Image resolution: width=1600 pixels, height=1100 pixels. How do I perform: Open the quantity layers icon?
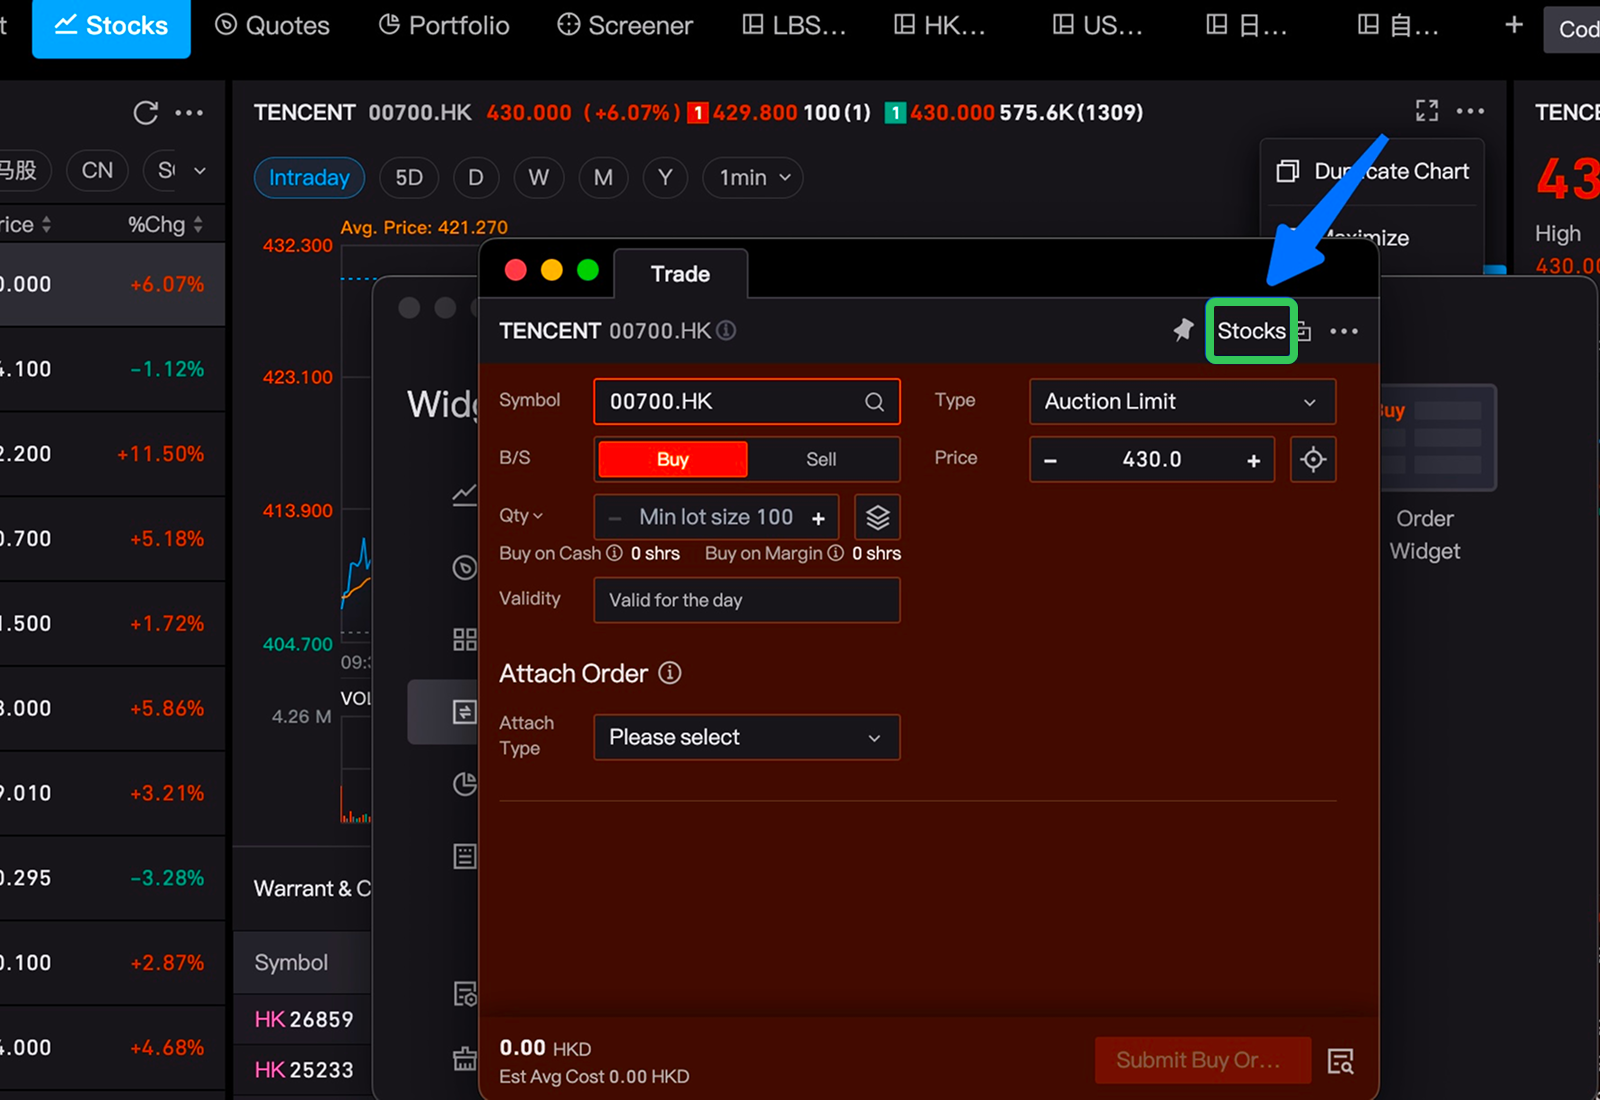(x=877, y=517)
